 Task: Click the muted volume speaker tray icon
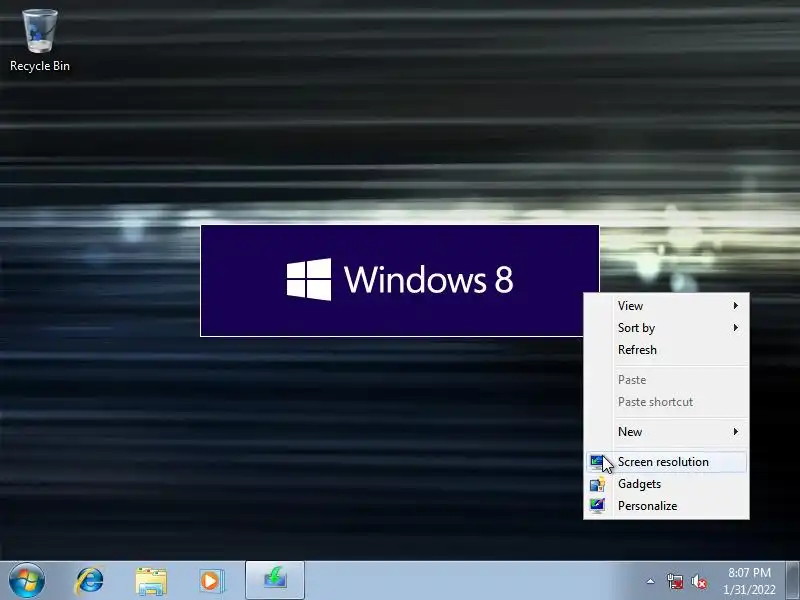click(699, 581)
